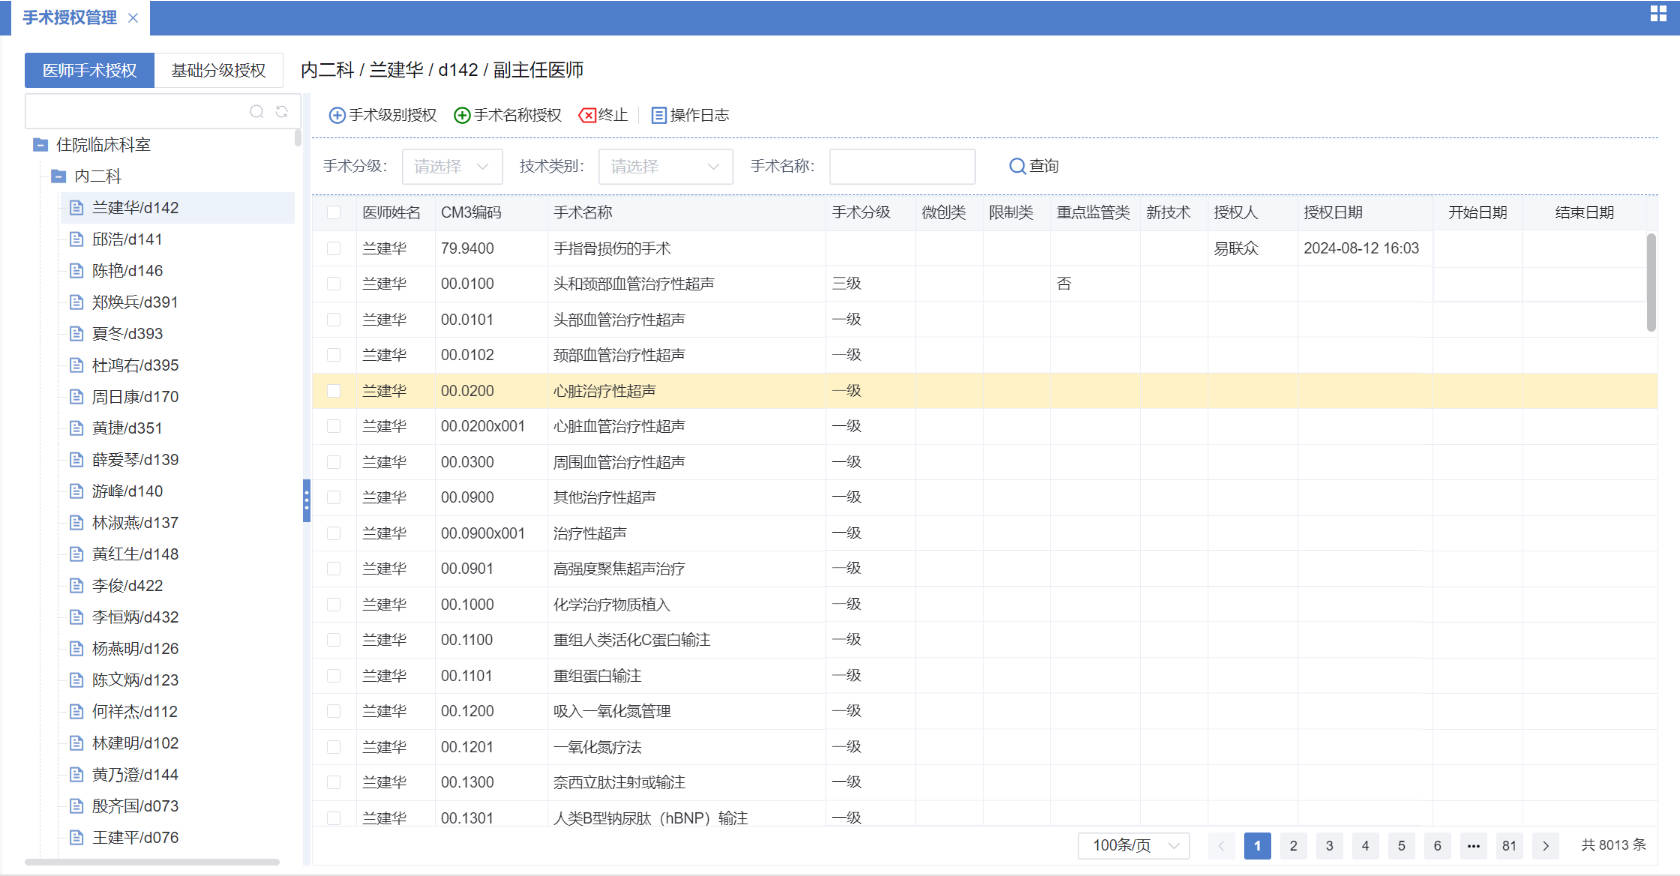Collapse the 住院临床科室 tree node

point(41,145)
